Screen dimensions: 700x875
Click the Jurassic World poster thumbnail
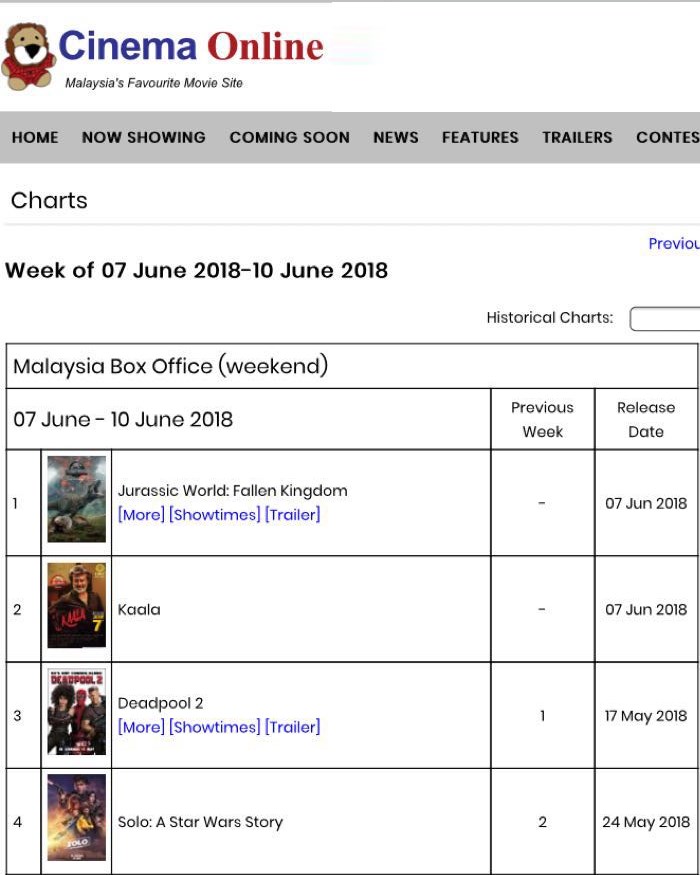[x=76, y=501]
